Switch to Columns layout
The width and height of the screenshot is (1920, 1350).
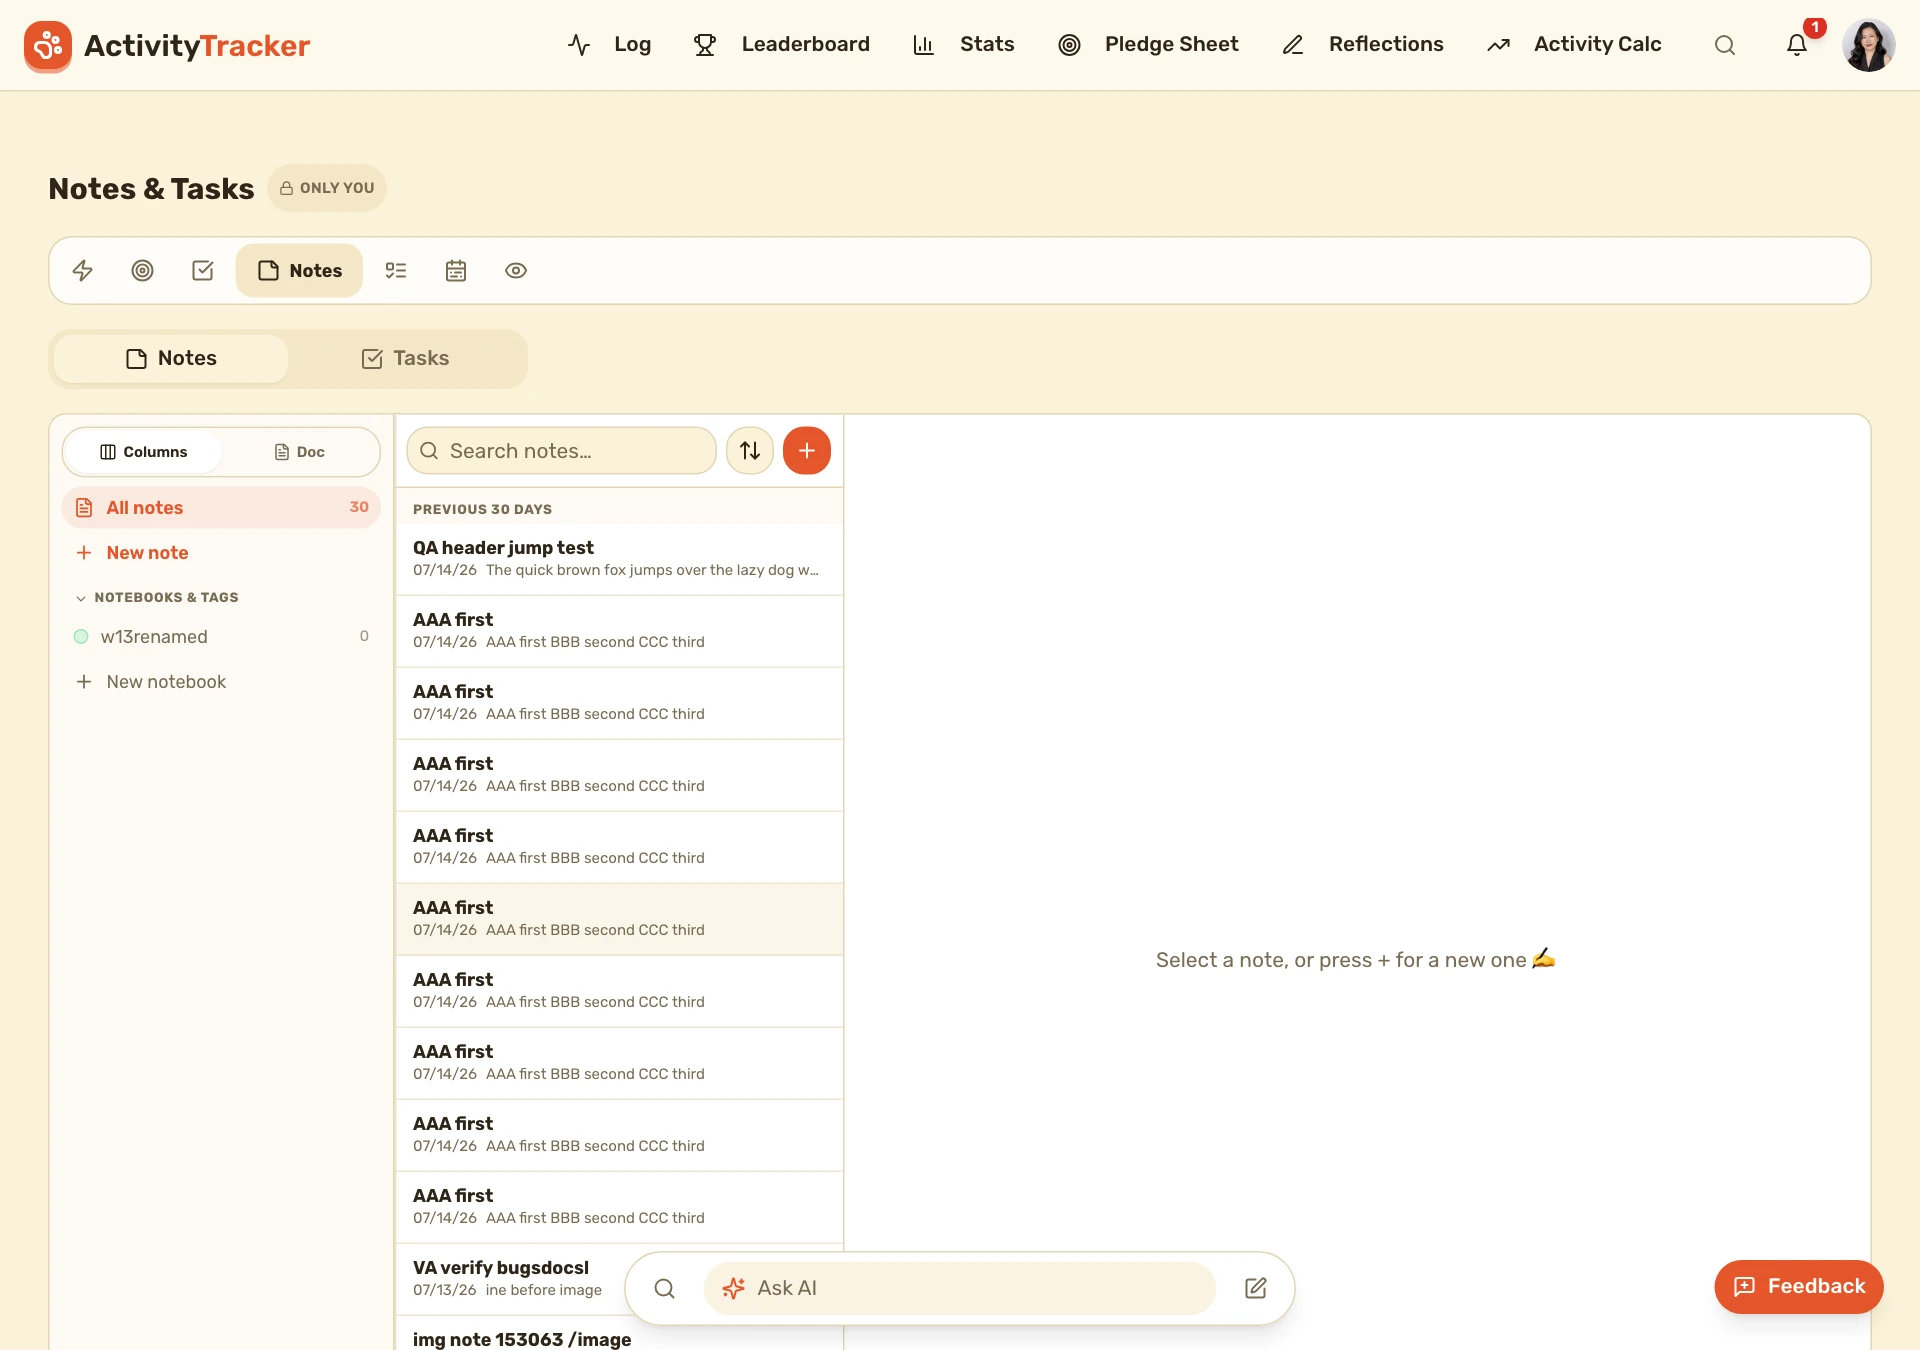pyautogui.click(x=143, y=452)
